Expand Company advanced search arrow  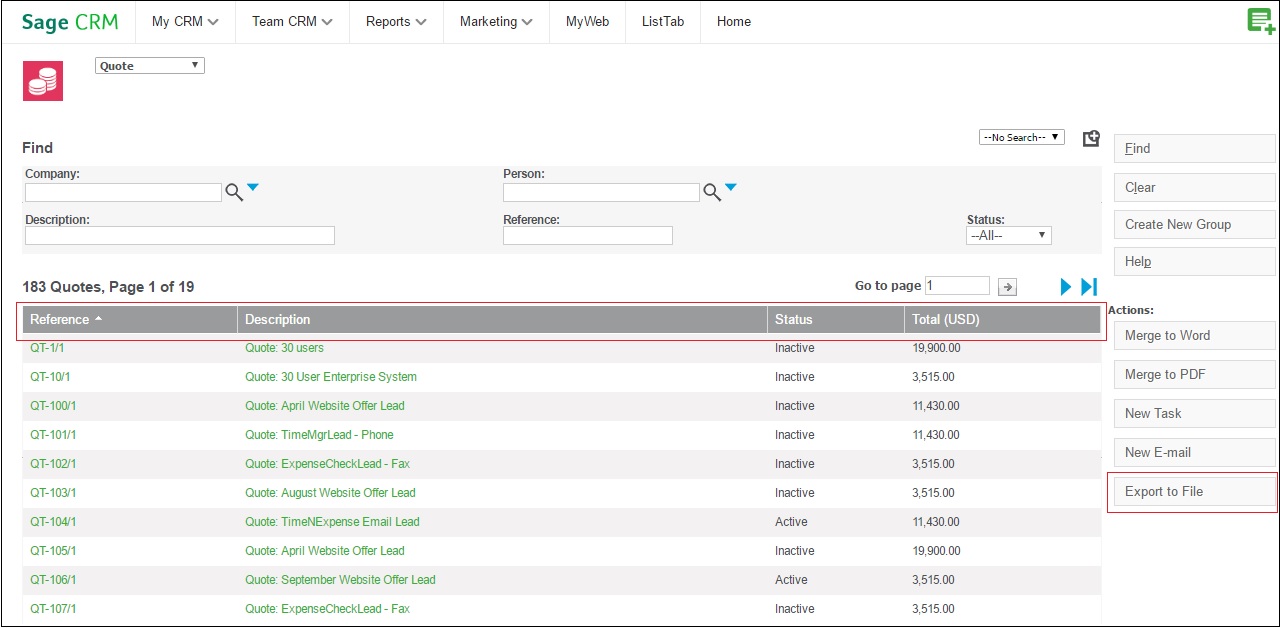253,187
